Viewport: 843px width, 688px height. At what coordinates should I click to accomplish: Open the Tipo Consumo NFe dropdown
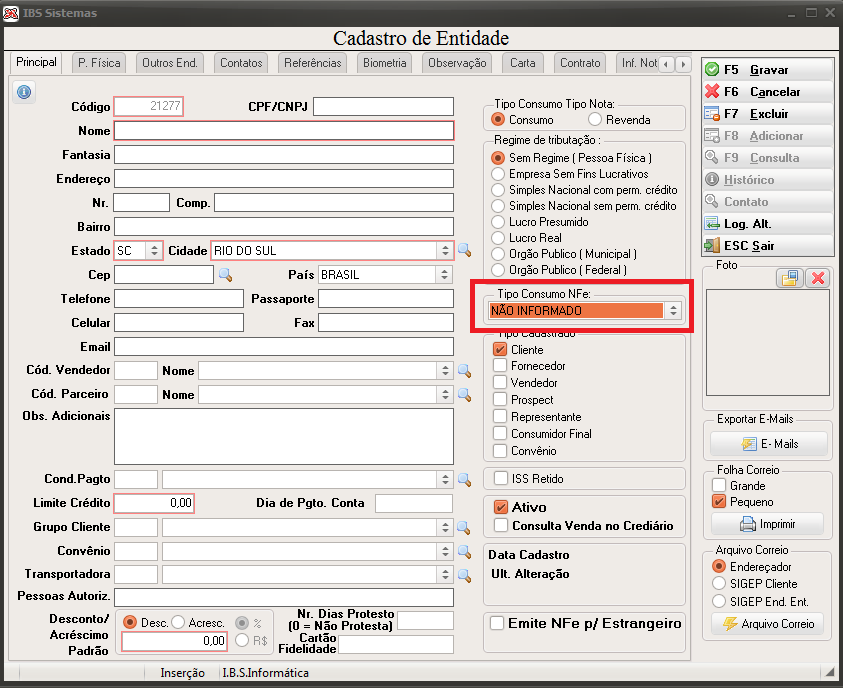pyautogui.click(x=673, y=310)
